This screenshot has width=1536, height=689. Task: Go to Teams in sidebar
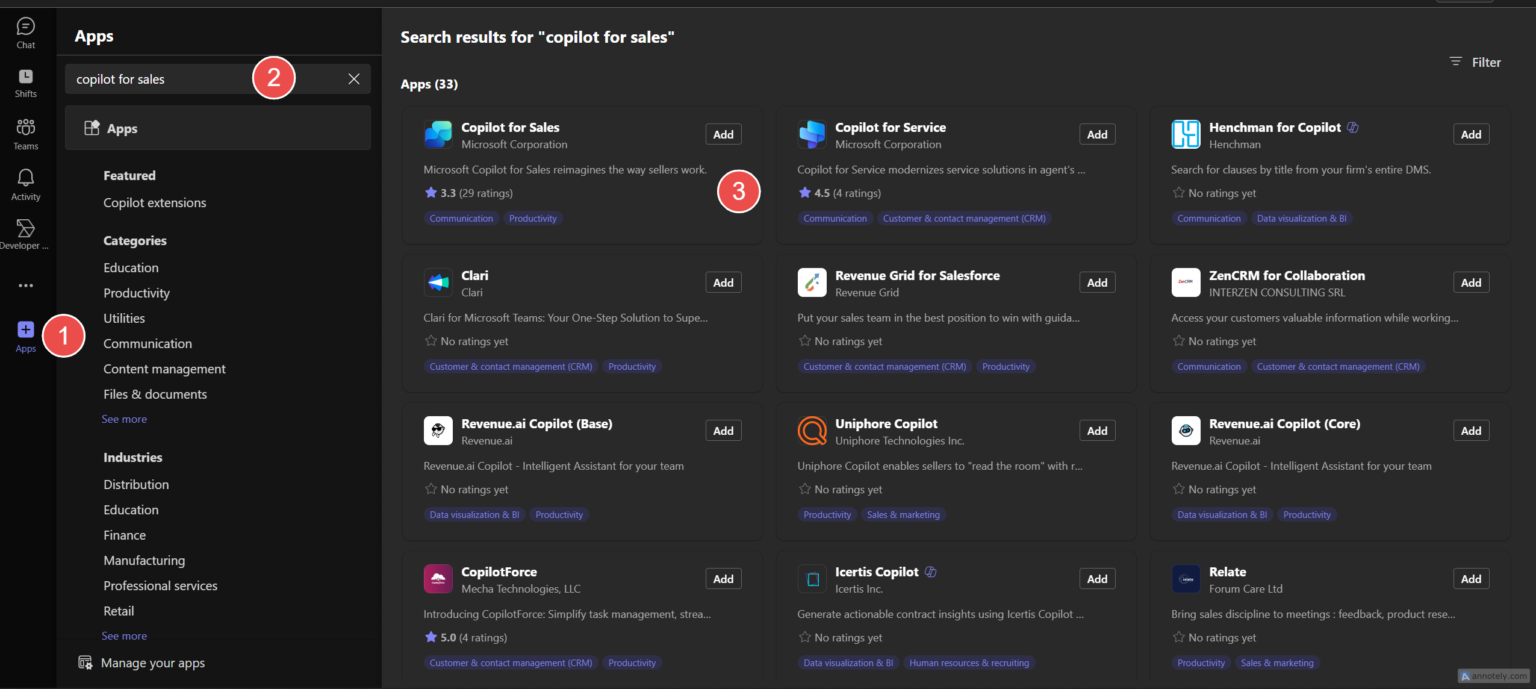(x=26, y=133)
